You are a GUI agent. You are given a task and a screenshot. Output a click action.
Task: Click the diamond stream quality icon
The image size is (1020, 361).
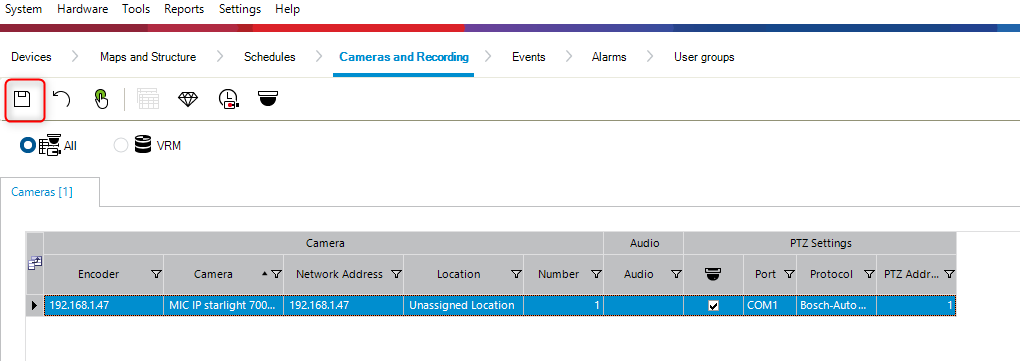tap(188, 100)
